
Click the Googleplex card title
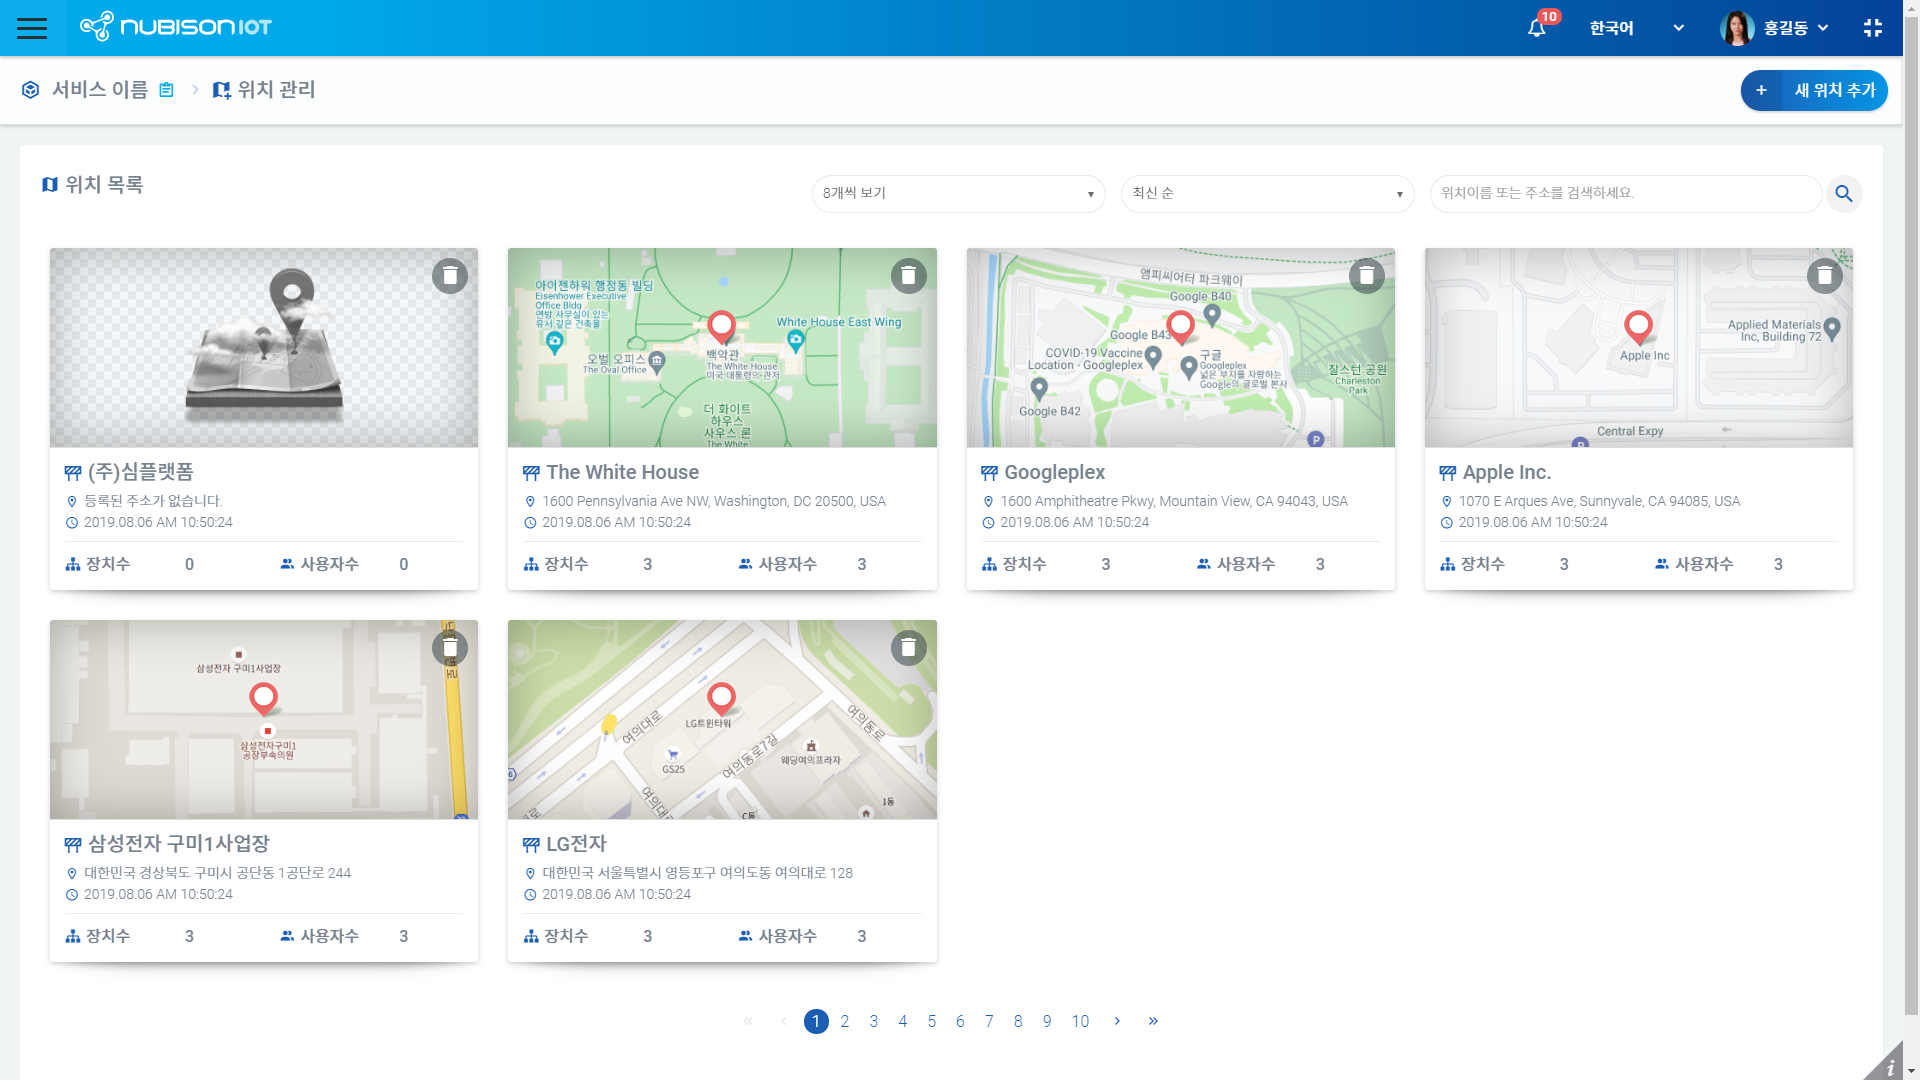[1054, 472]
